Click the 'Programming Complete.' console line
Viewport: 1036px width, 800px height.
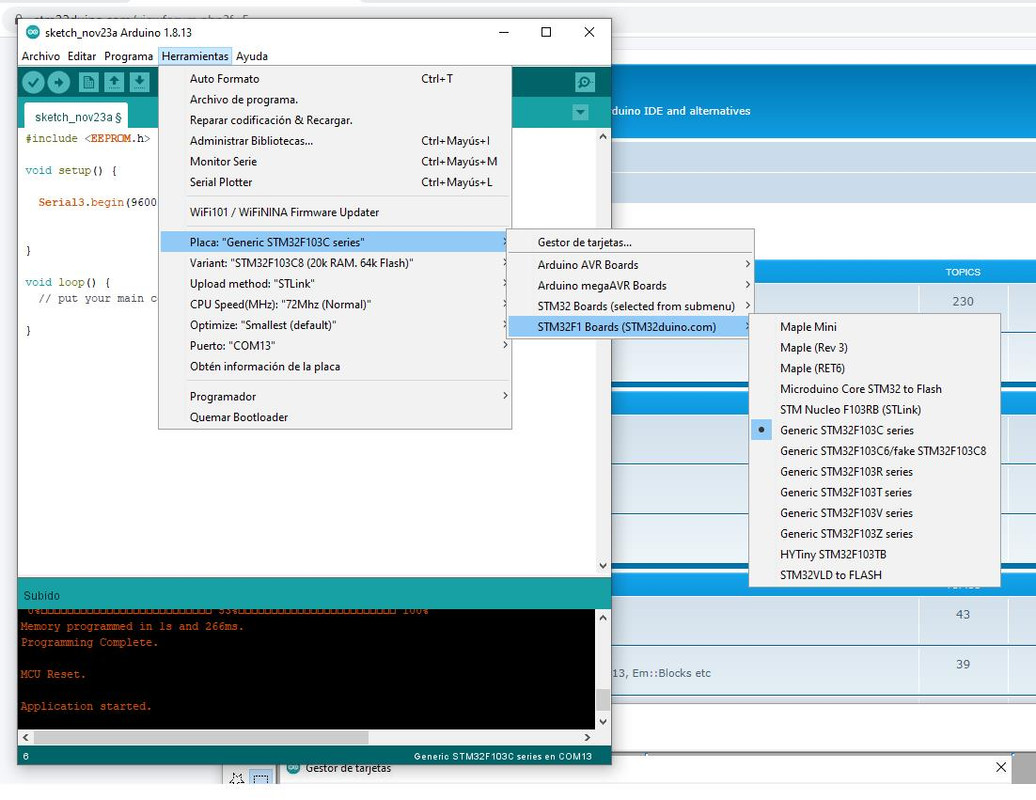coord(89,642)
